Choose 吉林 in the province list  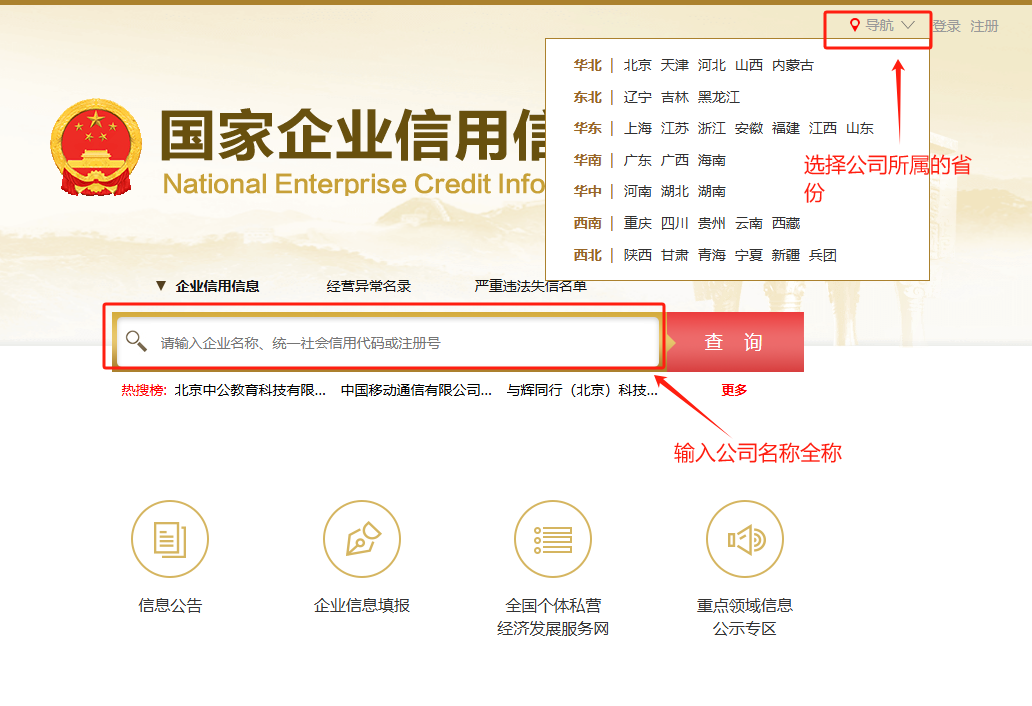pos(675,97)
